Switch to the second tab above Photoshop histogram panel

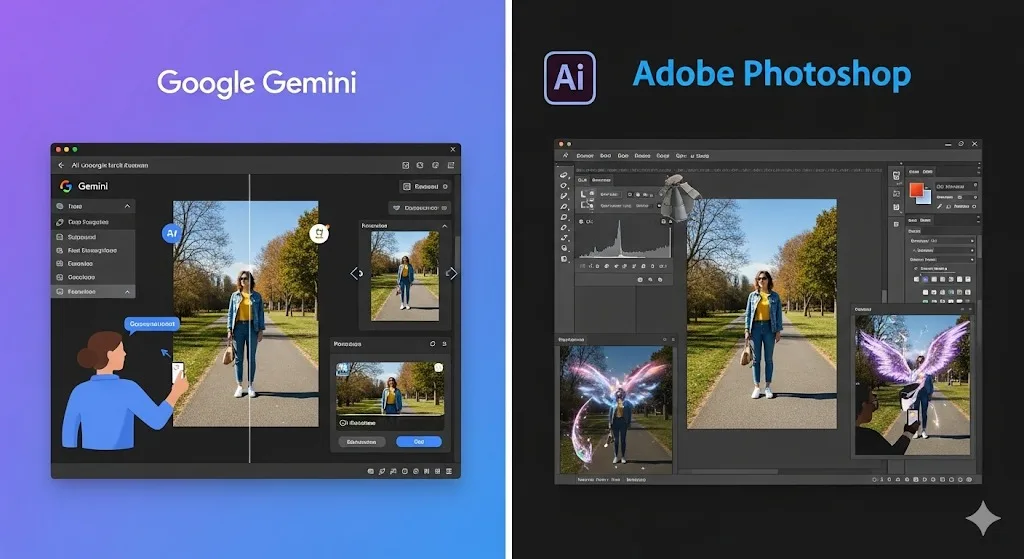(601, 180)
